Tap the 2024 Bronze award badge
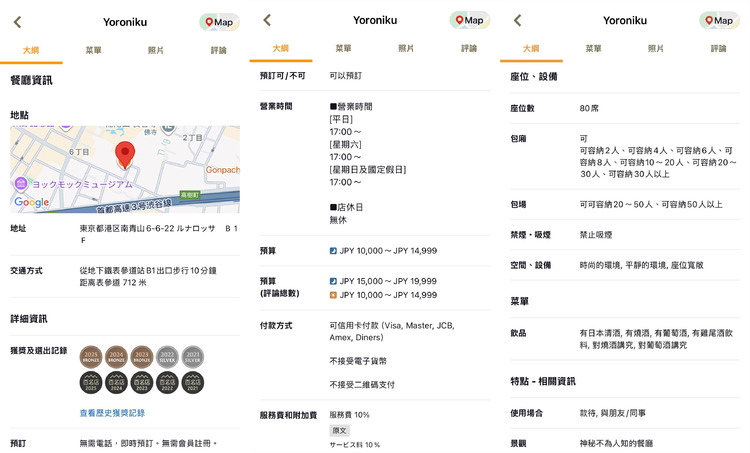This screenshot has width=750, height=453. tap(116, 357)
